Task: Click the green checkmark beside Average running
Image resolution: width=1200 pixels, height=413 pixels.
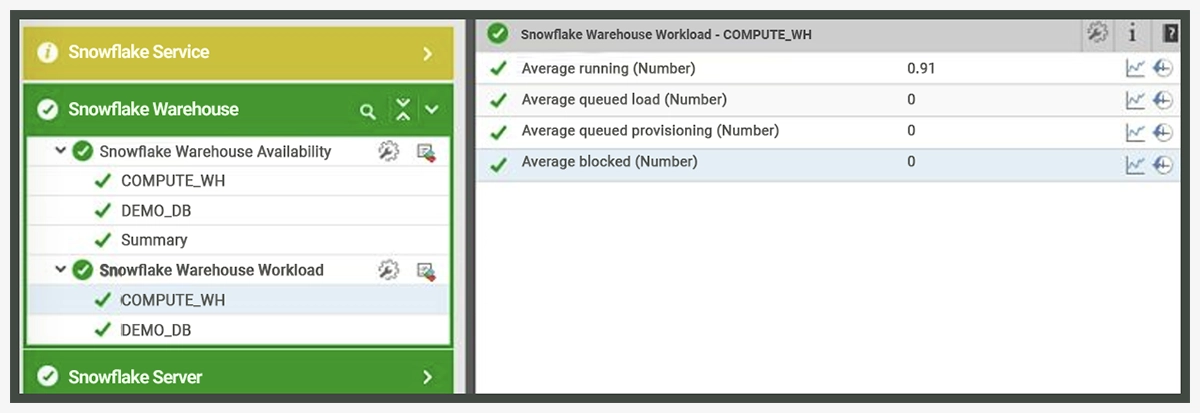Action: coord(498,69)
